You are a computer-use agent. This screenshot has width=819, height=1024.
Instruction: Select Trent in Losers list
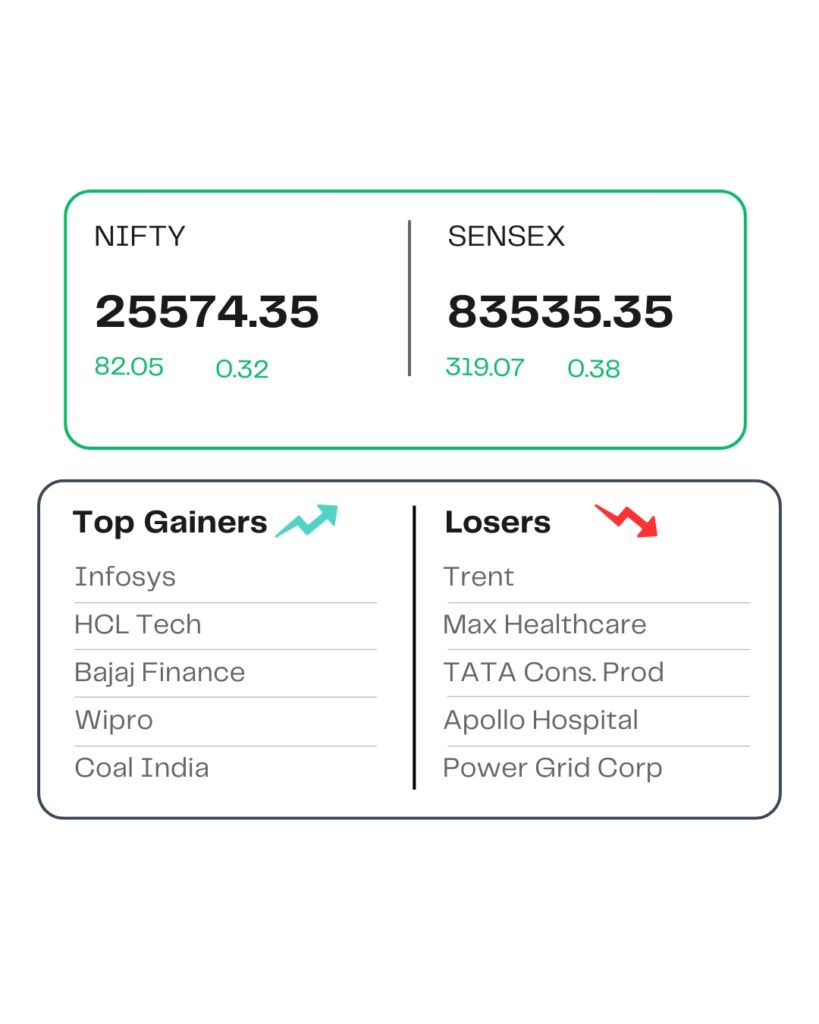[x=479, y=577]
